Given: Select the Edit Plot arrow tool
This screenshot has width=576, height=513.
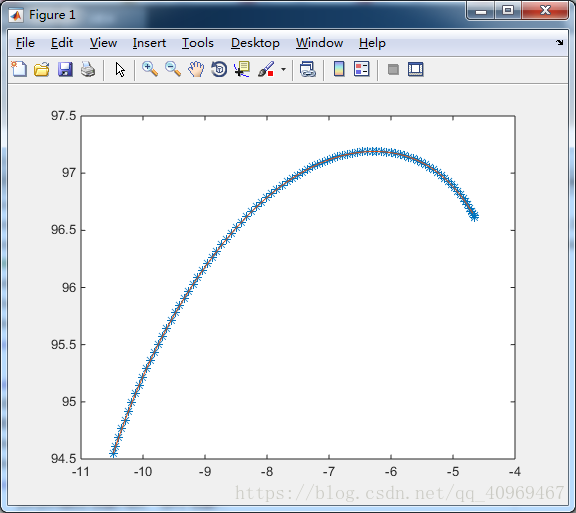Looking at the screenshot, I should [x=120, y=69].
